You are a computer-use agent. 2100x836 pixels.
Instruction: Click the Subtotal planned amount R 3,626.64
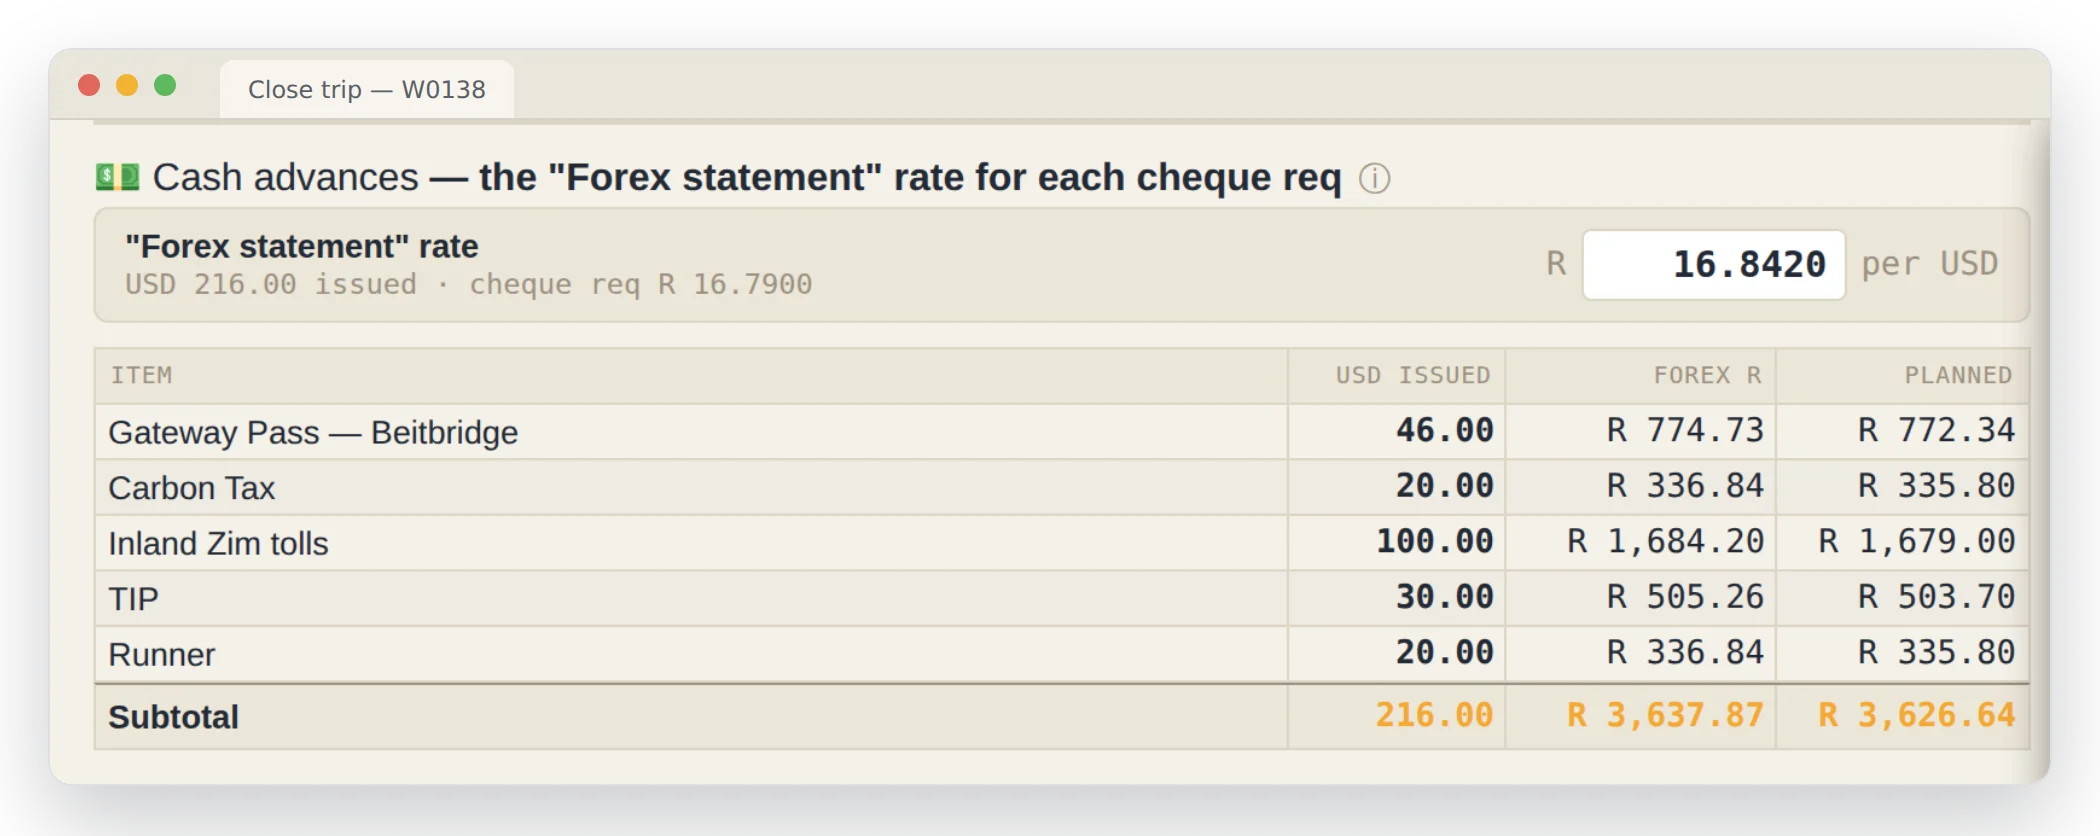(x=1916, y=715)
